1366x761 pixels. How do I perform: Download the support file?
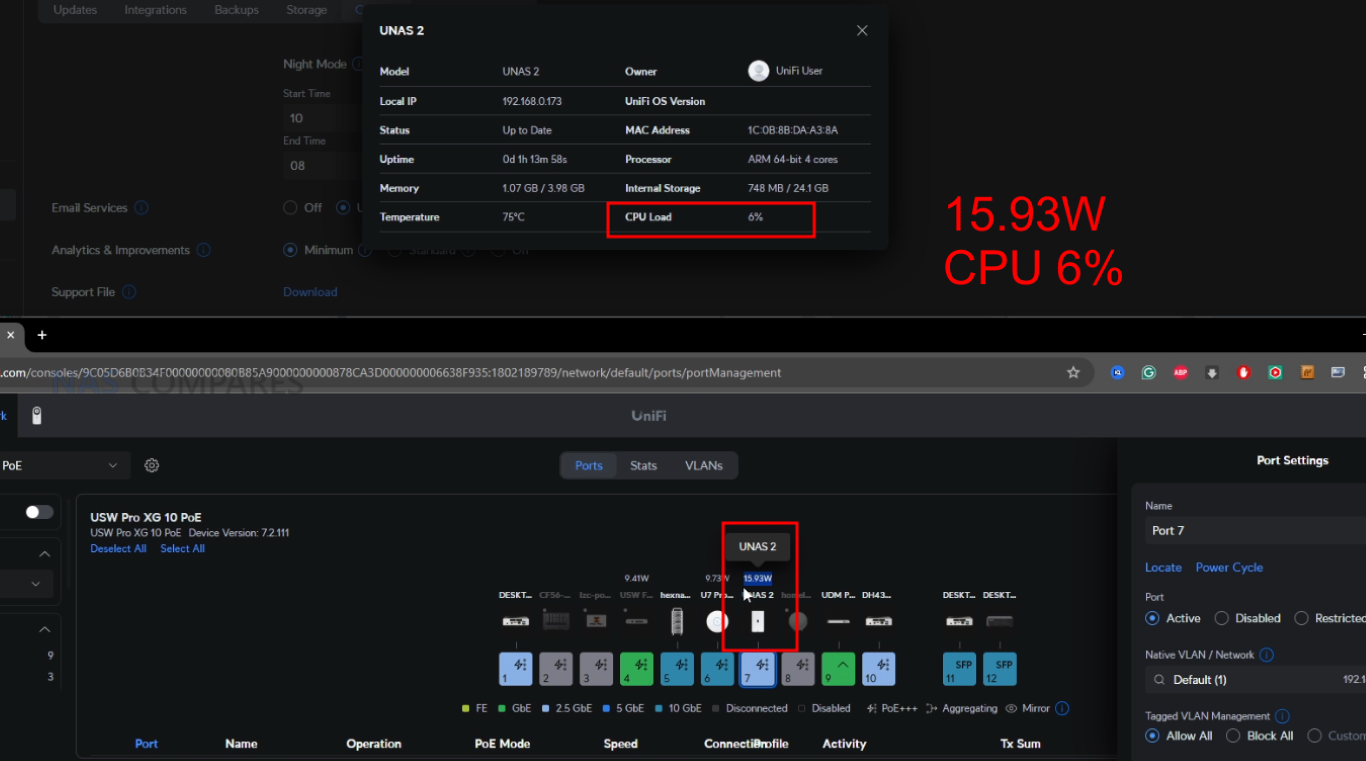click(x=310, y=292)
